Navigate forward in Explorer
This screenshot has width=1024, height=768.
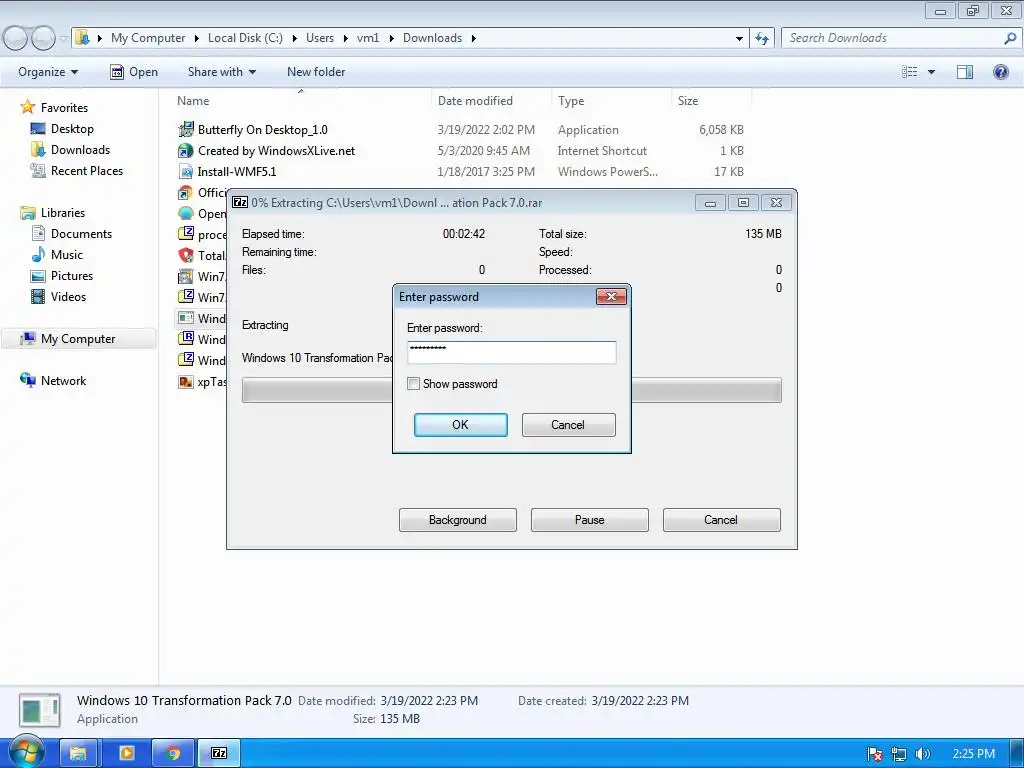click(43, 39)
